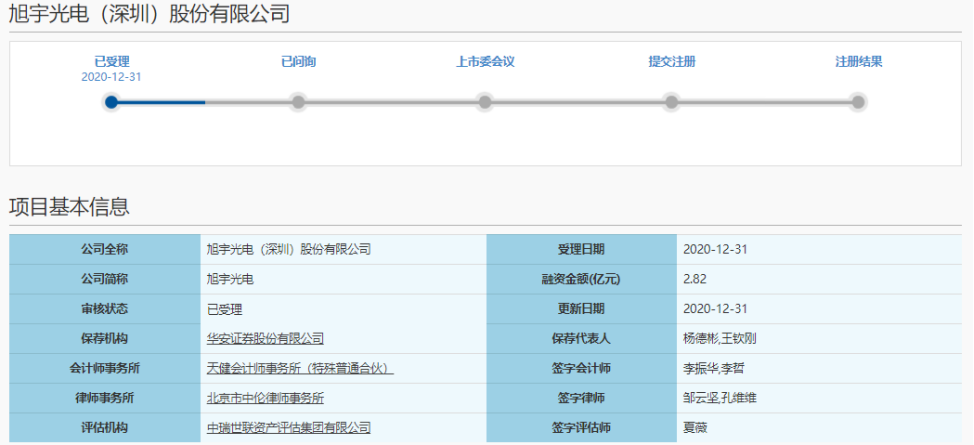Click the 项目基本信息 section heading
974x445 pixels.
69,207
